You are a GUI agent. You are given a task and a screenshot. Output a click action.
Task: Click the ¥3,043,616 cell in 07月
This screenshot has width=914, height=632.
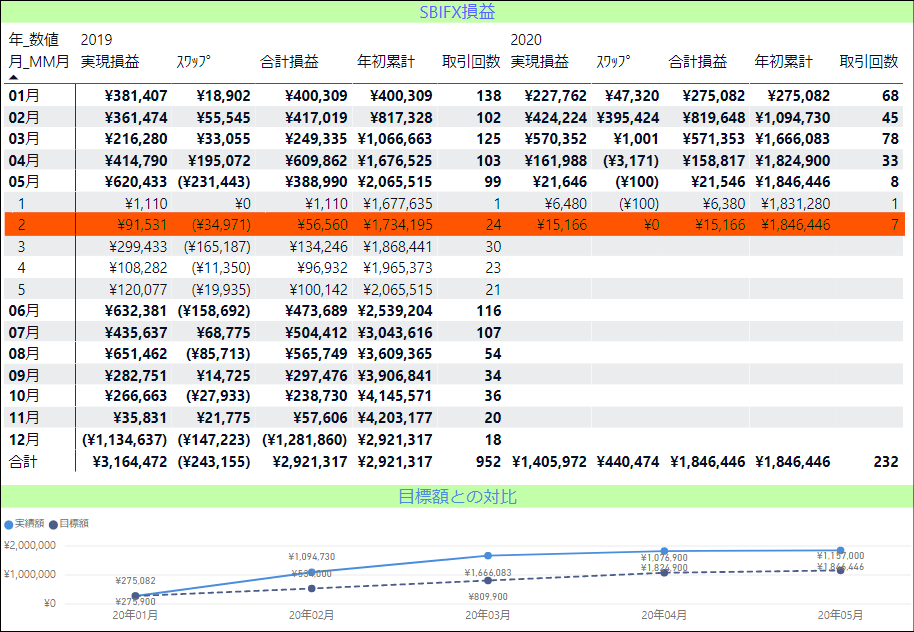[395, 332]
